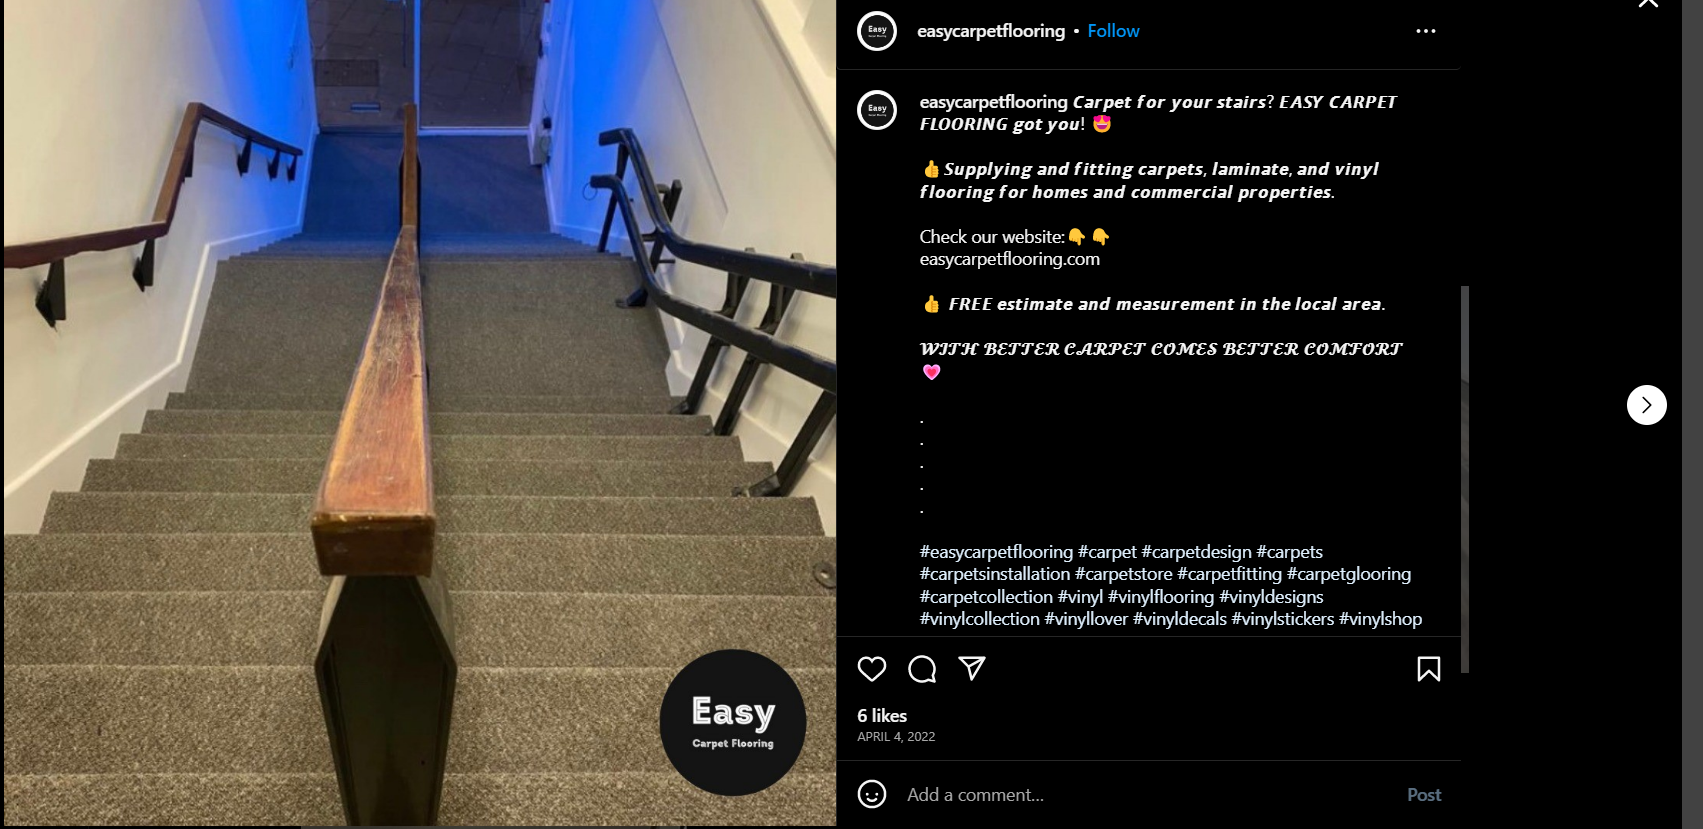Image resolution: width=1703 pixels, height=829 pixels.
Task: Click the caption's profile avatar
Action: click(877, 109)
